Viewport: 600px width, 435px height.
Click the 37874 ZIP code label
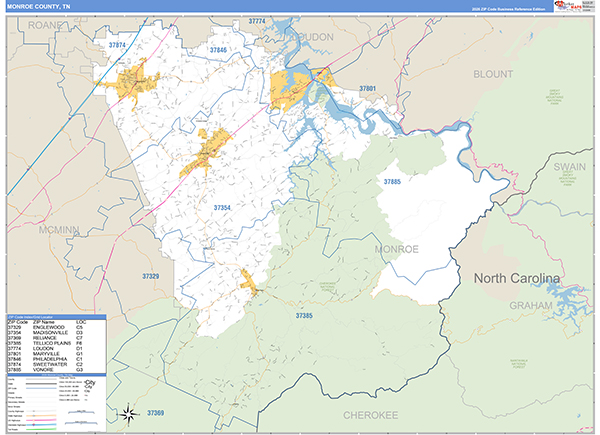click(117, 45)
